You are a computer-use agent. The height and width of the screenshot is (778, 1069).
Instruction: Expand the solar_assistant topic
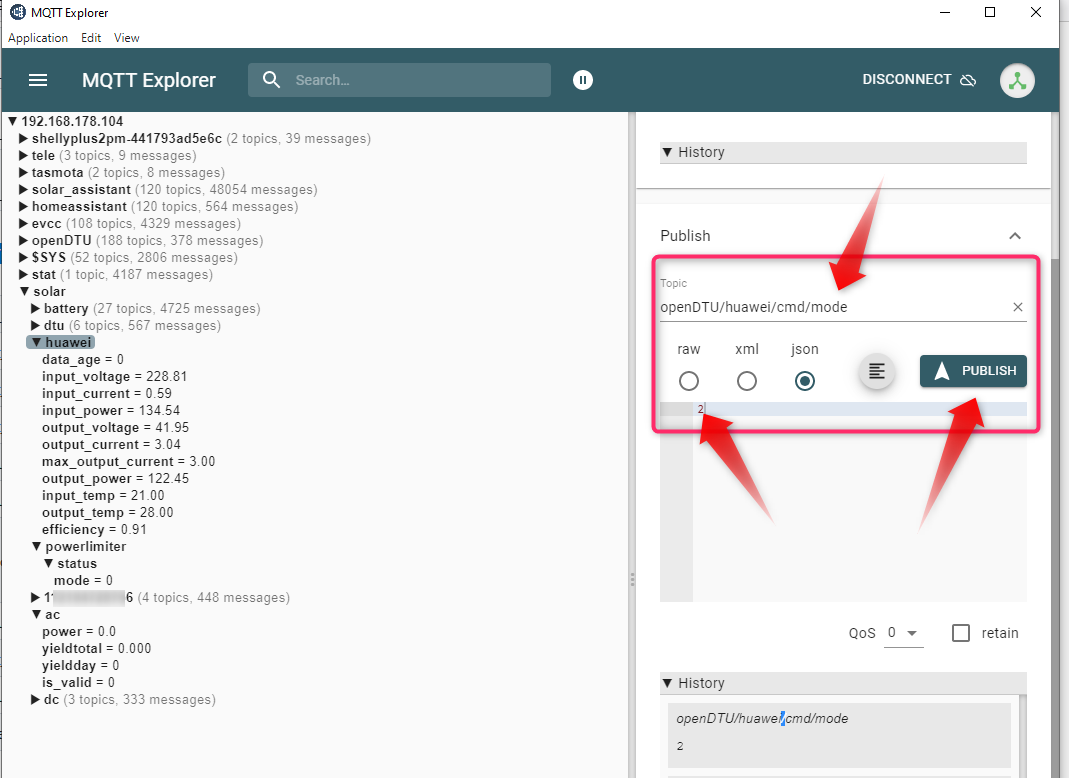pyautogui.click(x=23, y=190)
